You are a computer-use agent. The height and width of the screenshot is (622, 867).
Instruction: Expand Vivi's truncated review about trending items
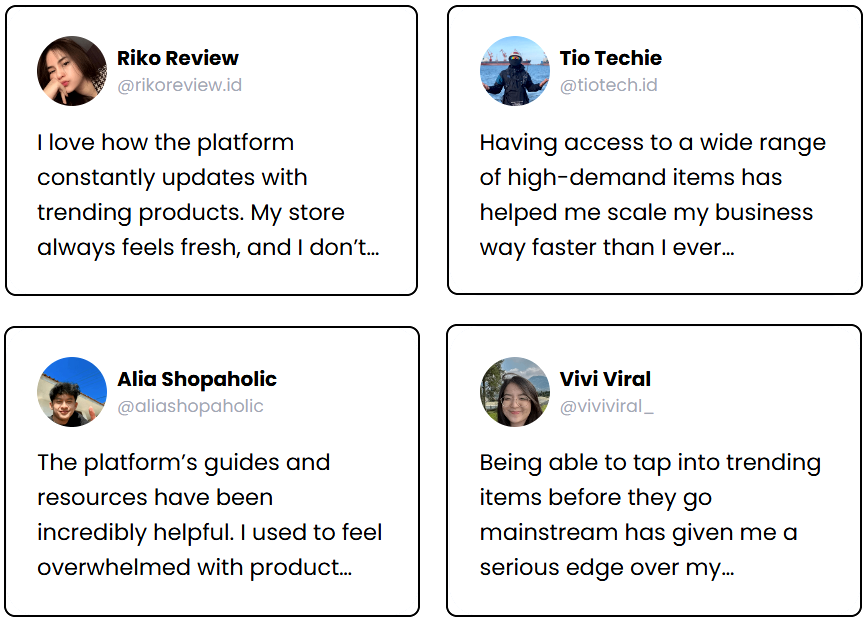click(650, 515)
